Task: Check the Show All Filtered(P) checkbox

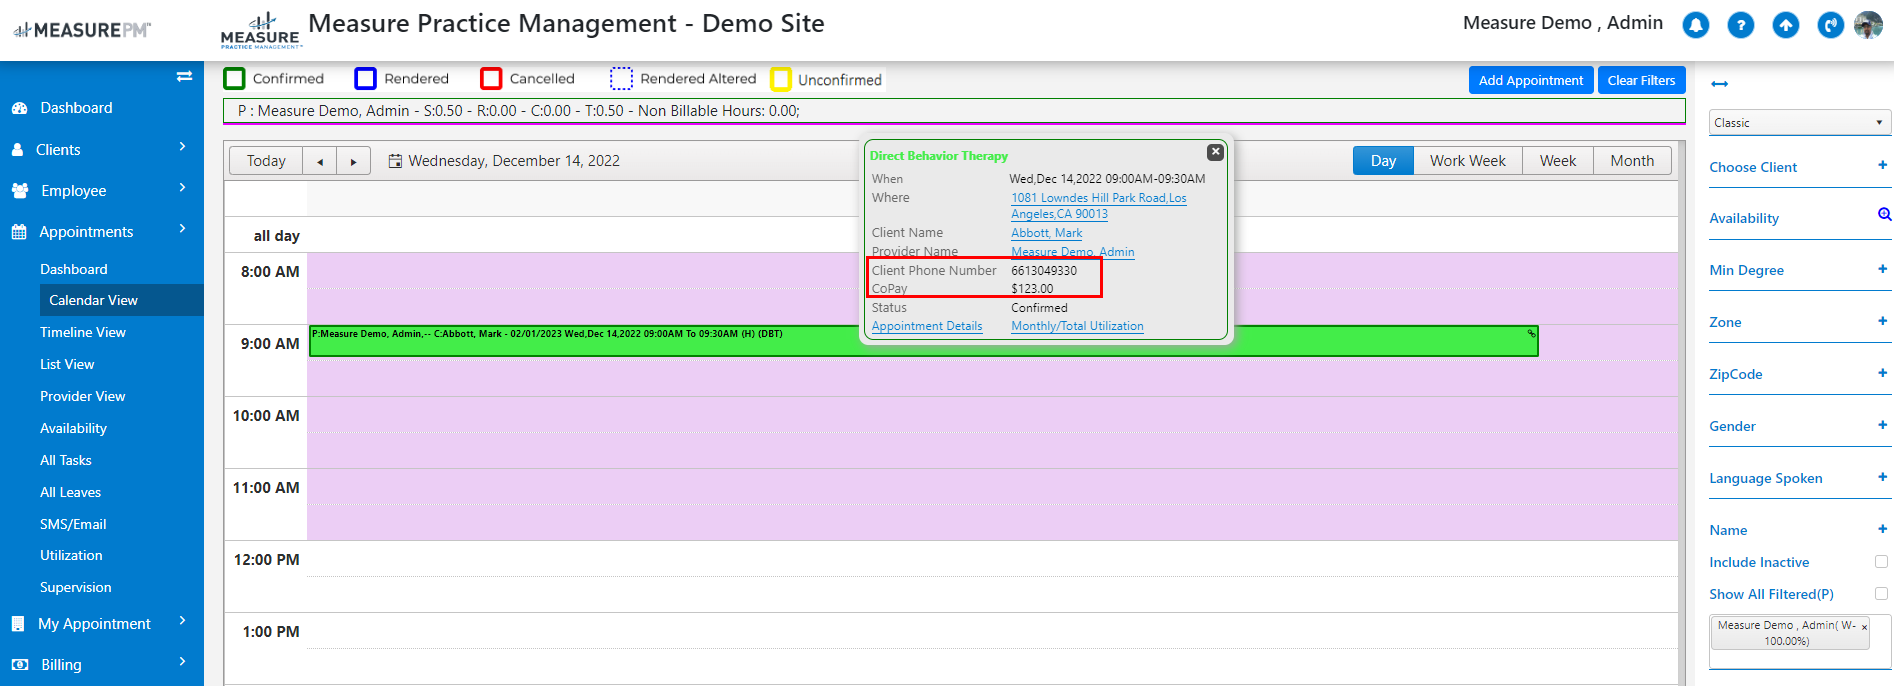Action: [x=1881, y=594]
